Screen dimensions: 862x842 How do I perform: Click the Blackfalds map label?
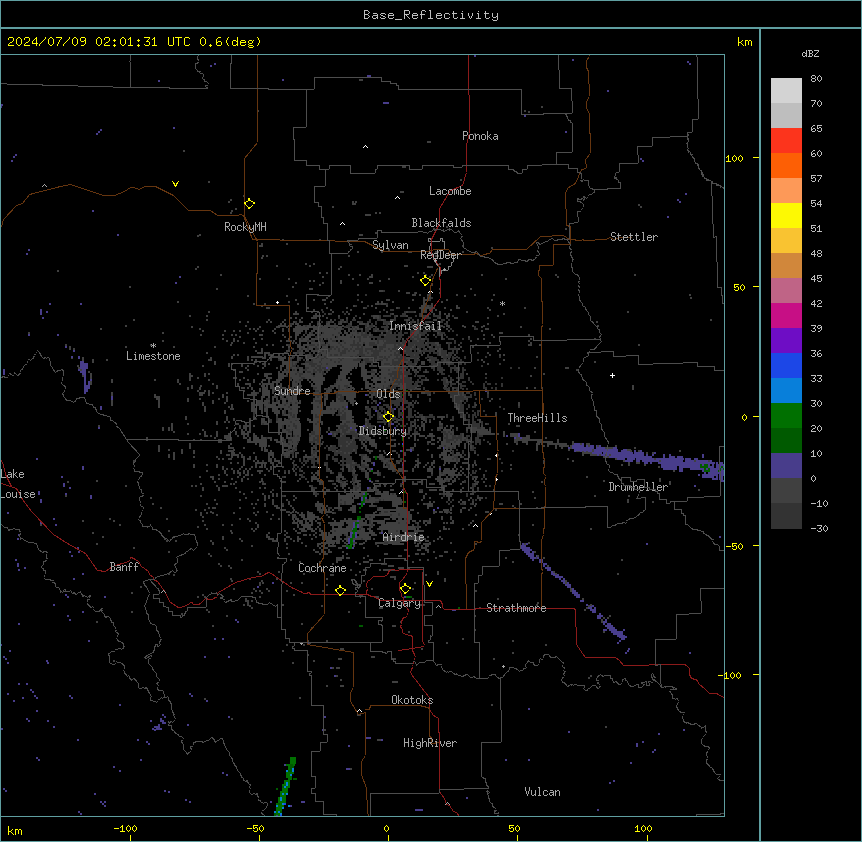coord(441,223)
